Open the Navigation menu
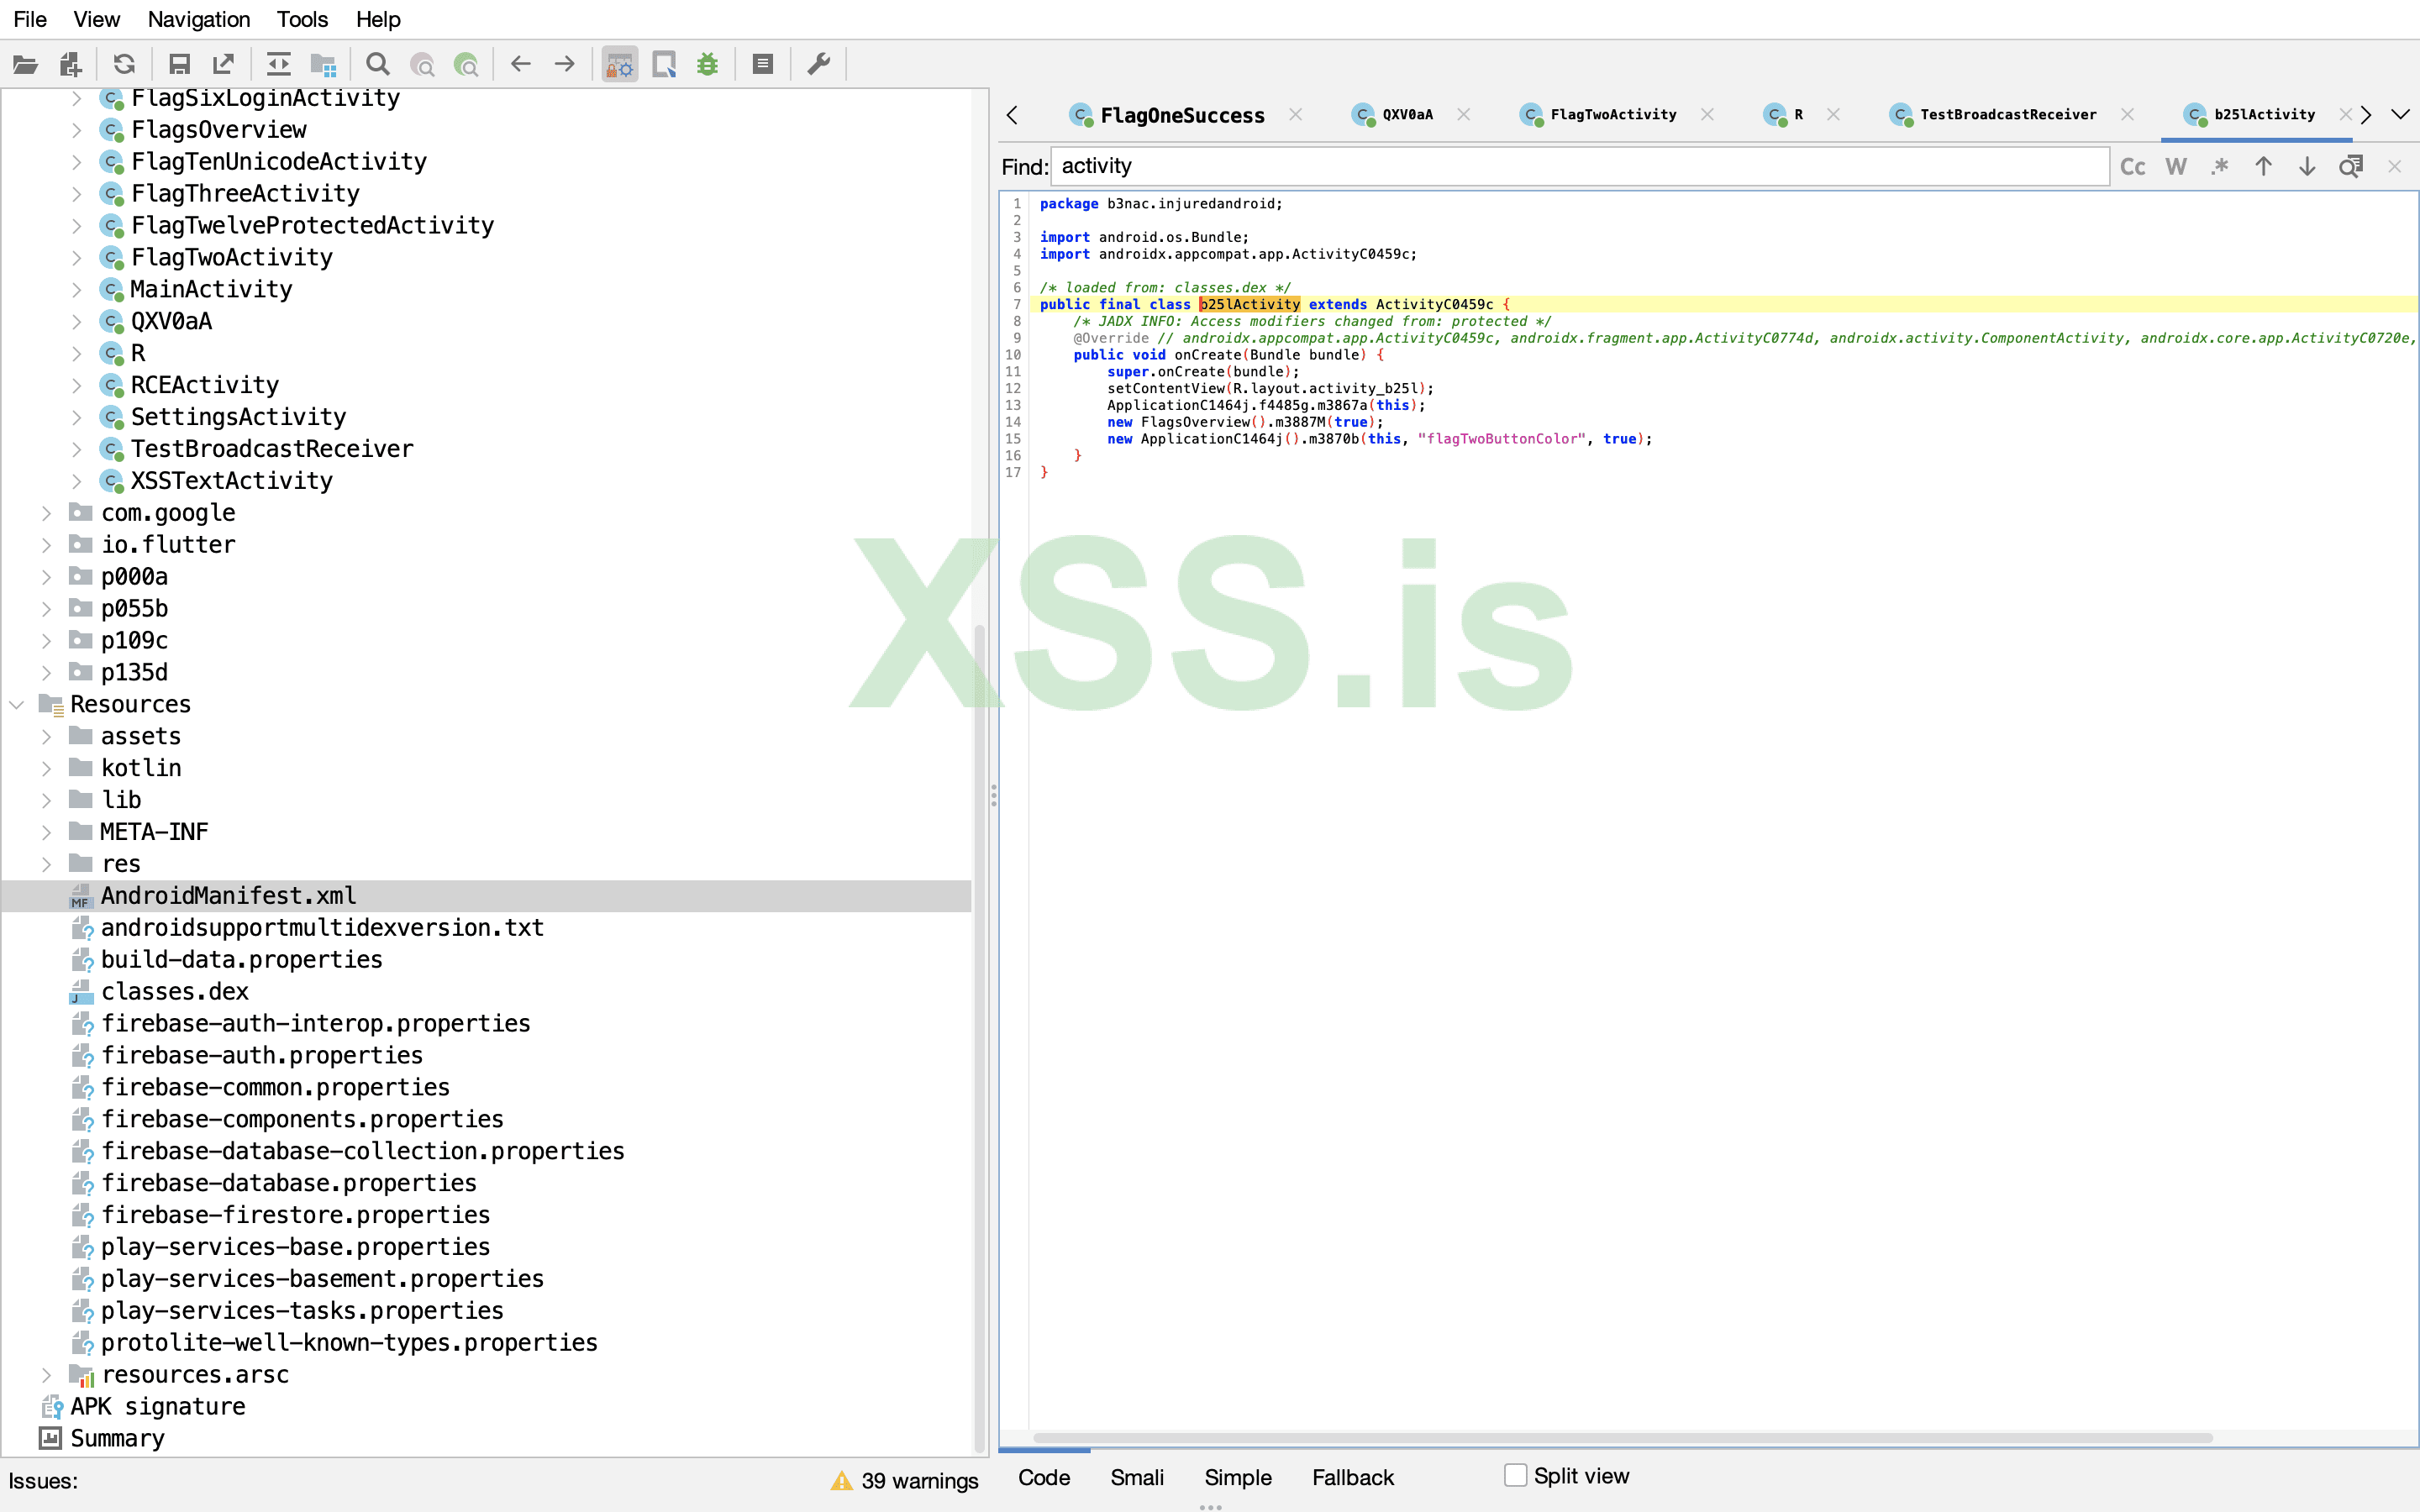 tap(198, 19)
